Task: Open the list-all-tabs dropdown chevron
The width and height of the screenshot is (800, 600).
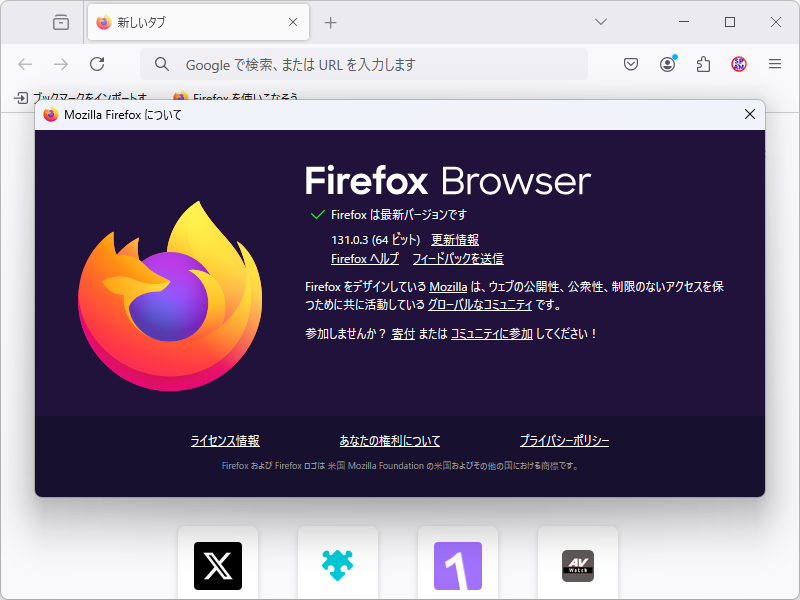Action: click(601, 22)
